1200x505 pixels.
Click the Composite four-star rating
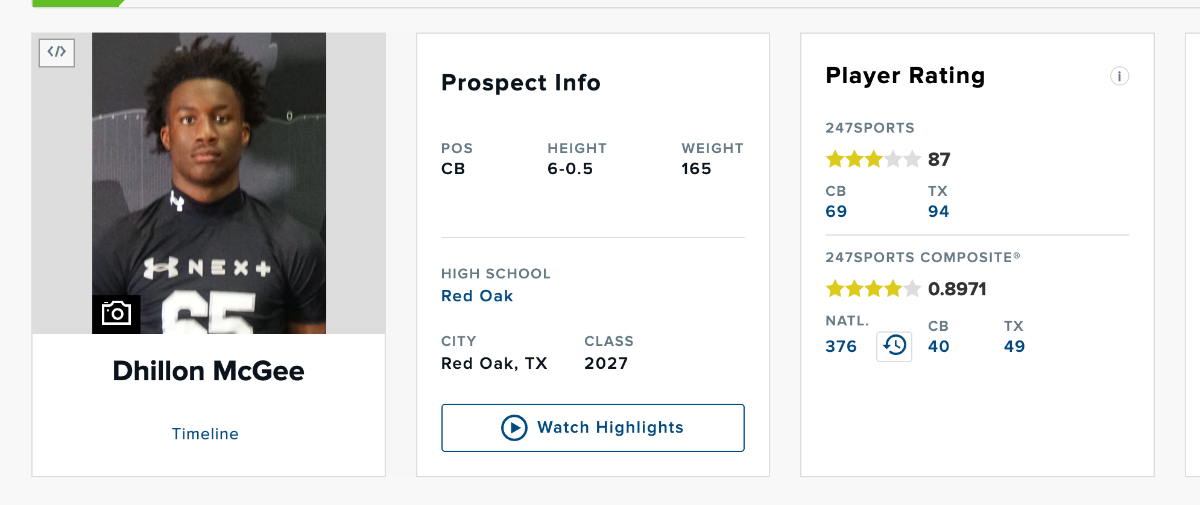point(872,289)
